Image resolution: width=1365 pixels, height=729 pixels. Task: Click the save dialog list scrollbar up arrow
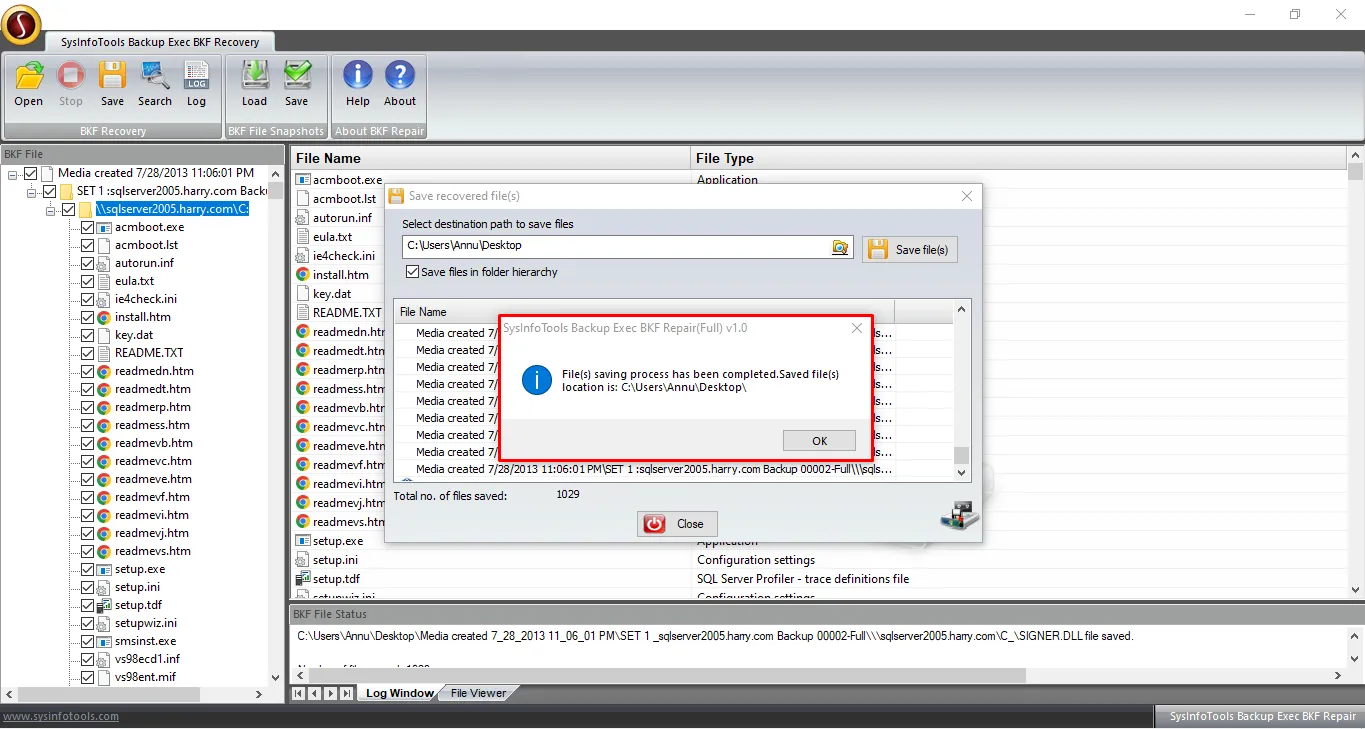(962, 309)
